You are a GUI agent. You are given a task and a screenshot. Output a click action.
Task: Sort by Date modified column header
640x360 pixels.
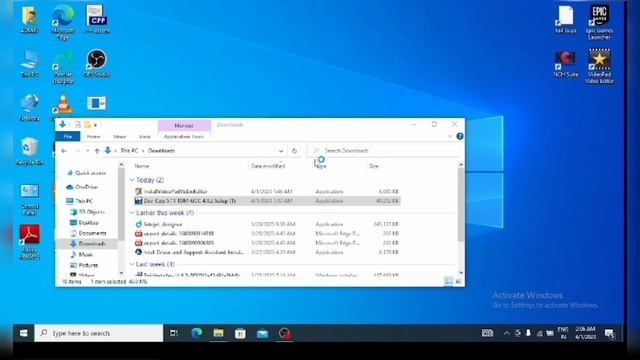tap(268, 166)
